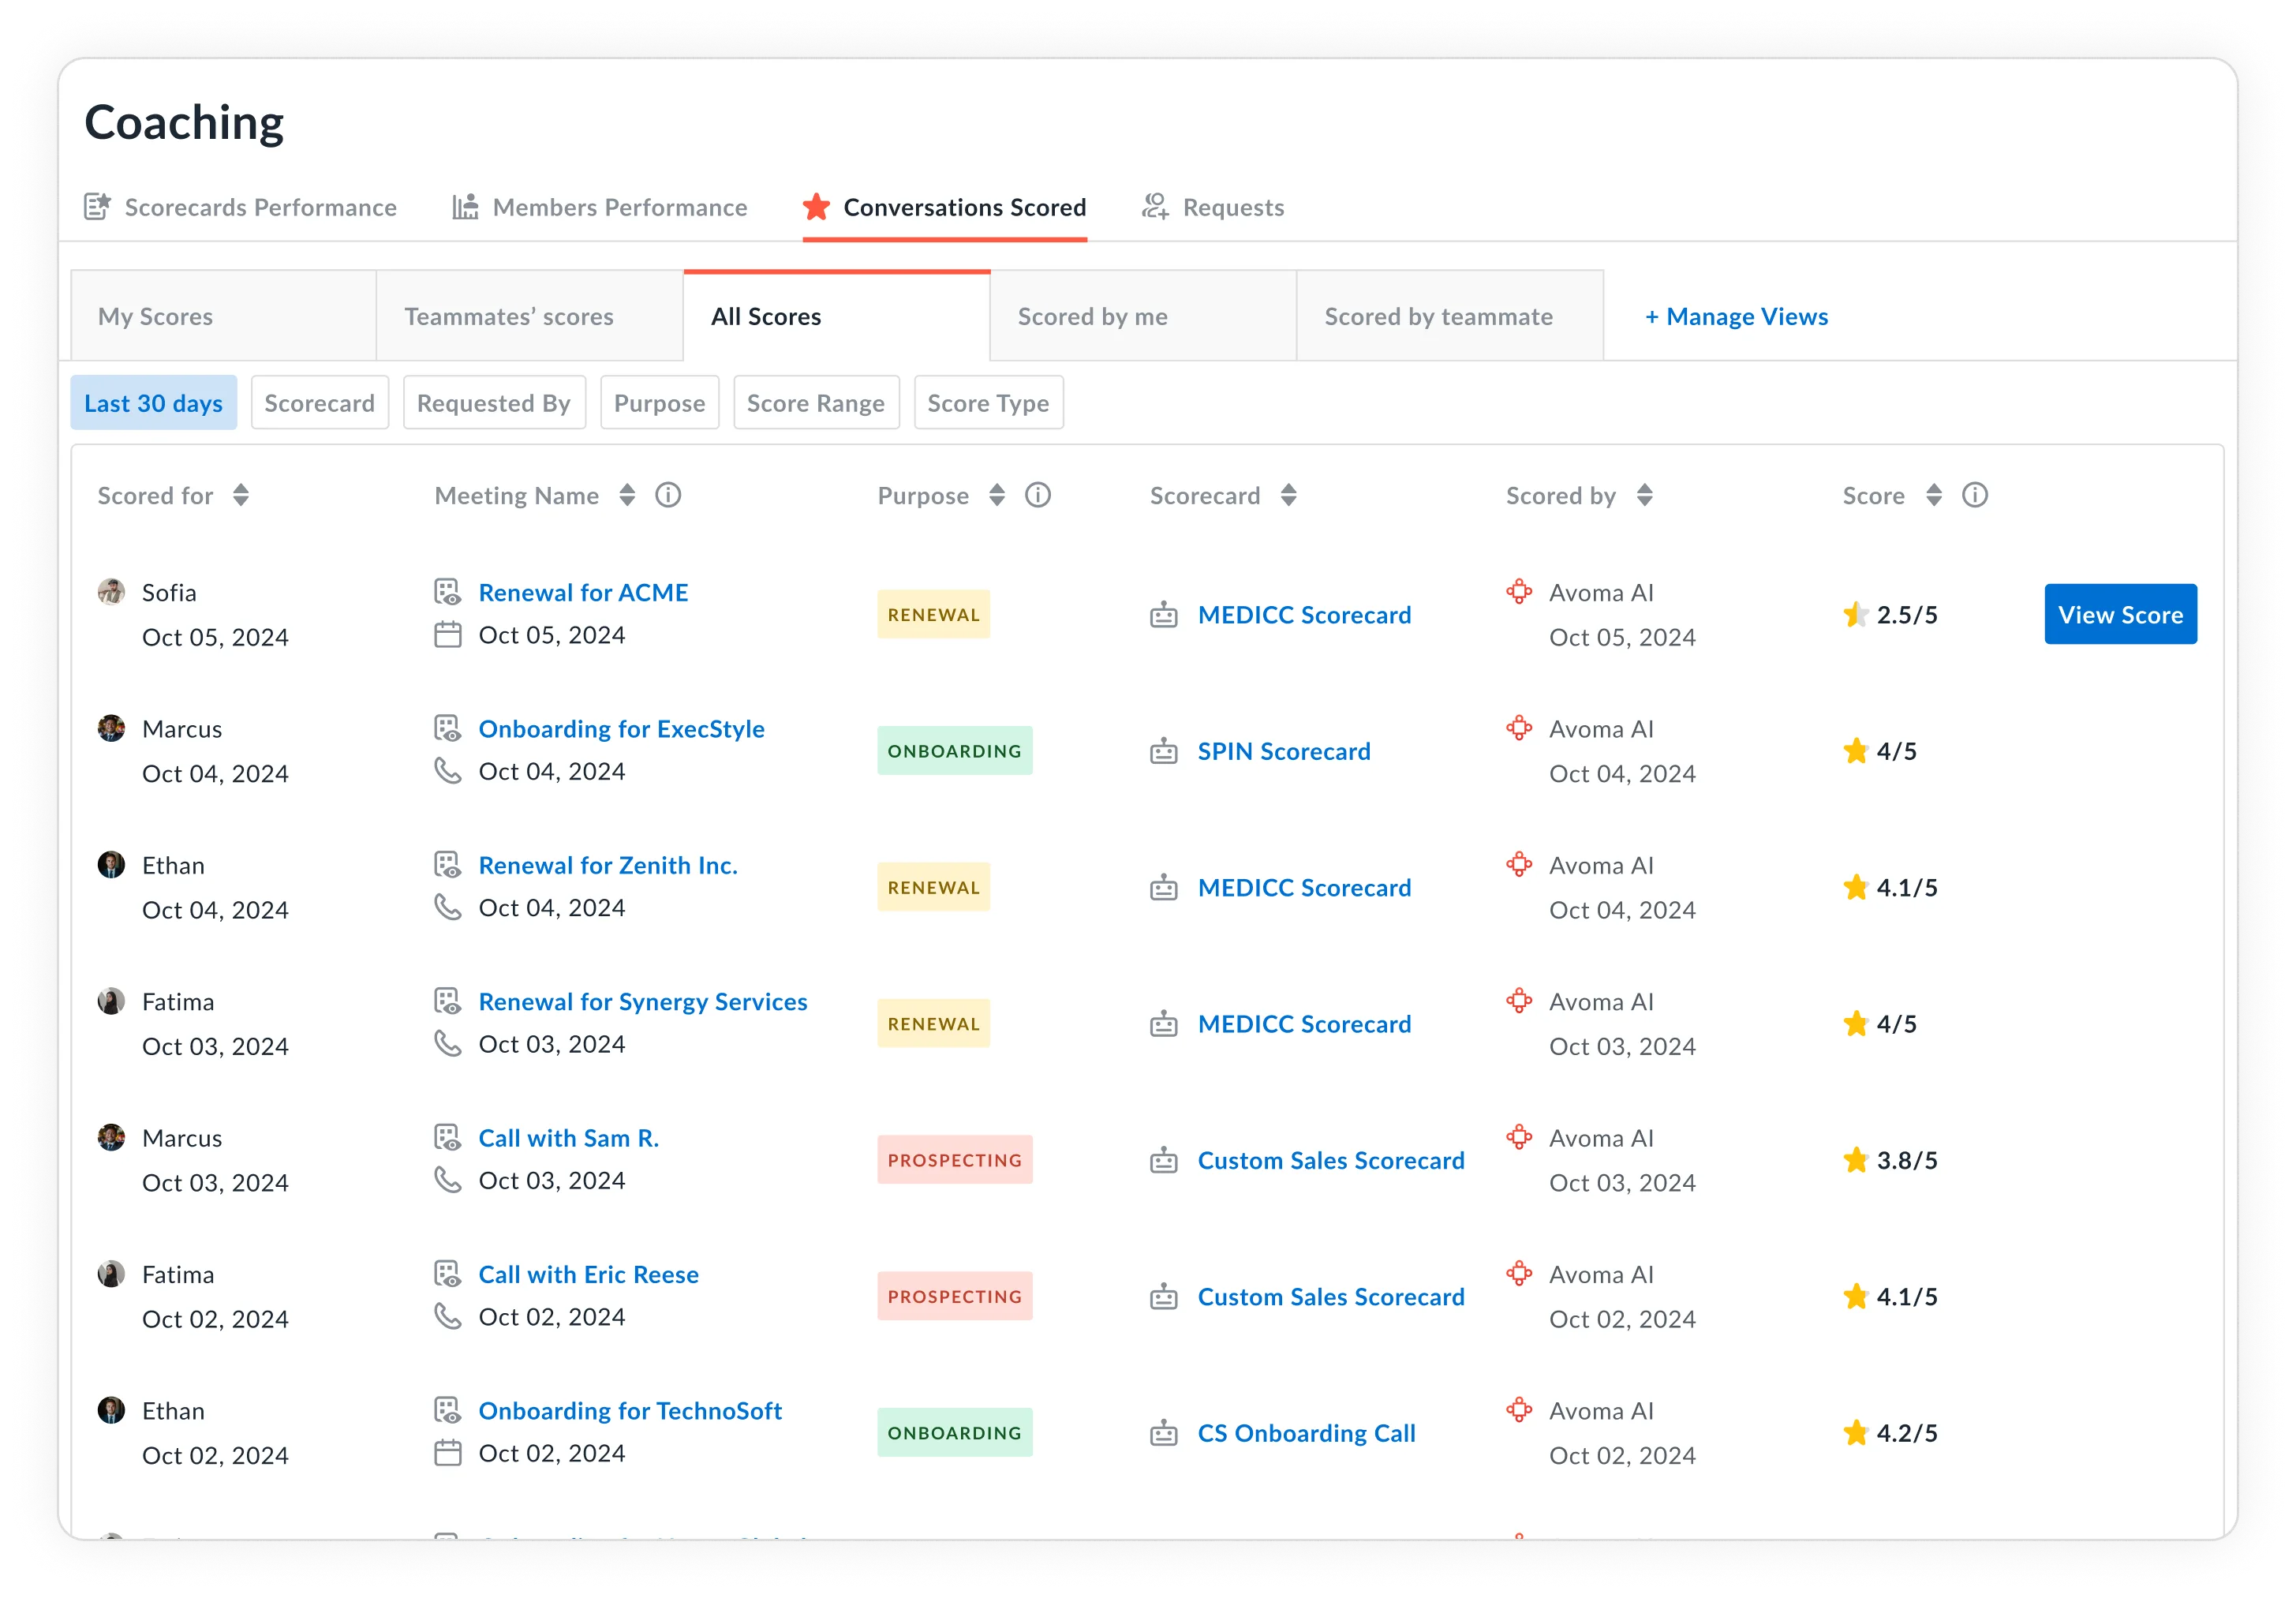The width and height of the screenshot is (2296, 1598).
Task: Sort the Scorecard column with its arrows
Action: point(1289,496)
